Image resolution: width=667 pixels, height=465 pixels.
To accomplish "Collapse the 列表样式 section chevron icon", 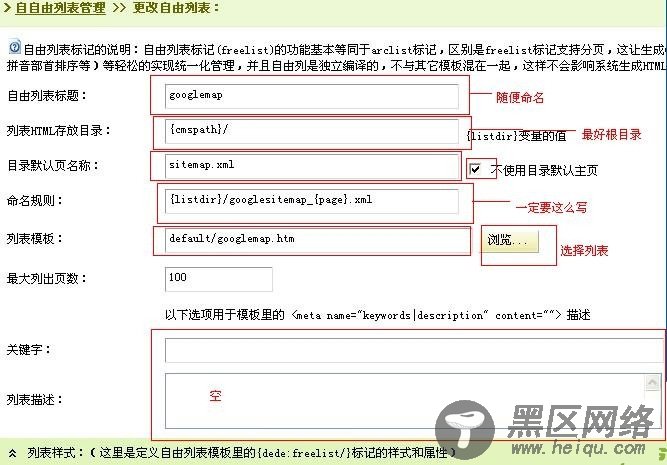I will click(x=12, y=454).
